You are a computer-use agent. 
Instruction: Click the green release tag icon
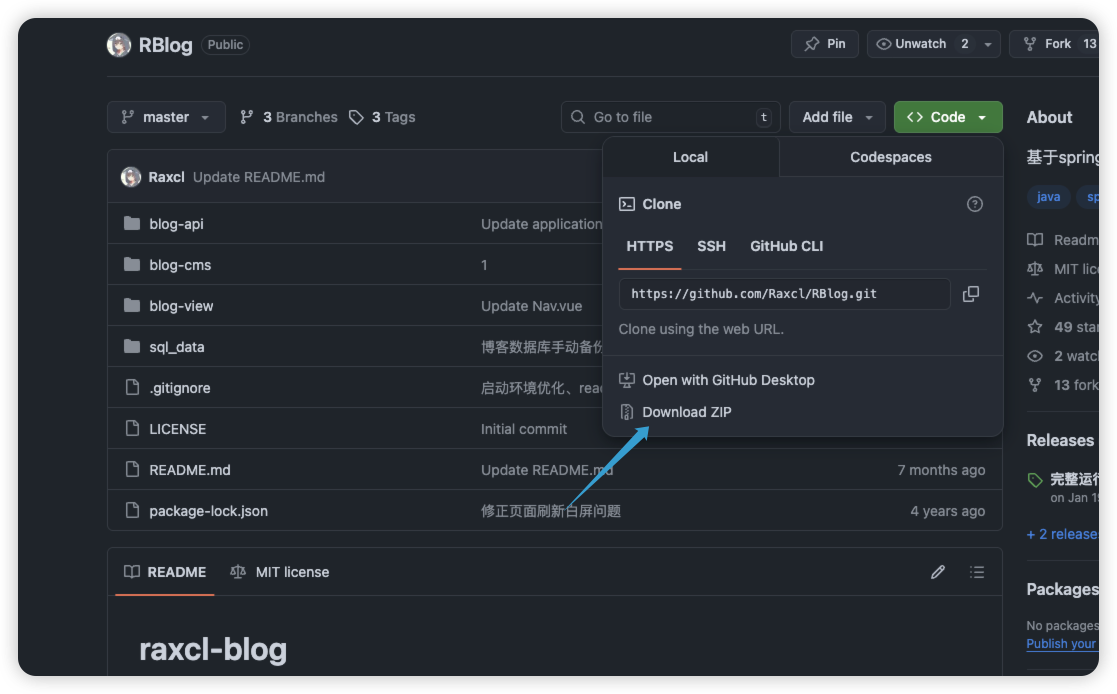click(1035, 480)
